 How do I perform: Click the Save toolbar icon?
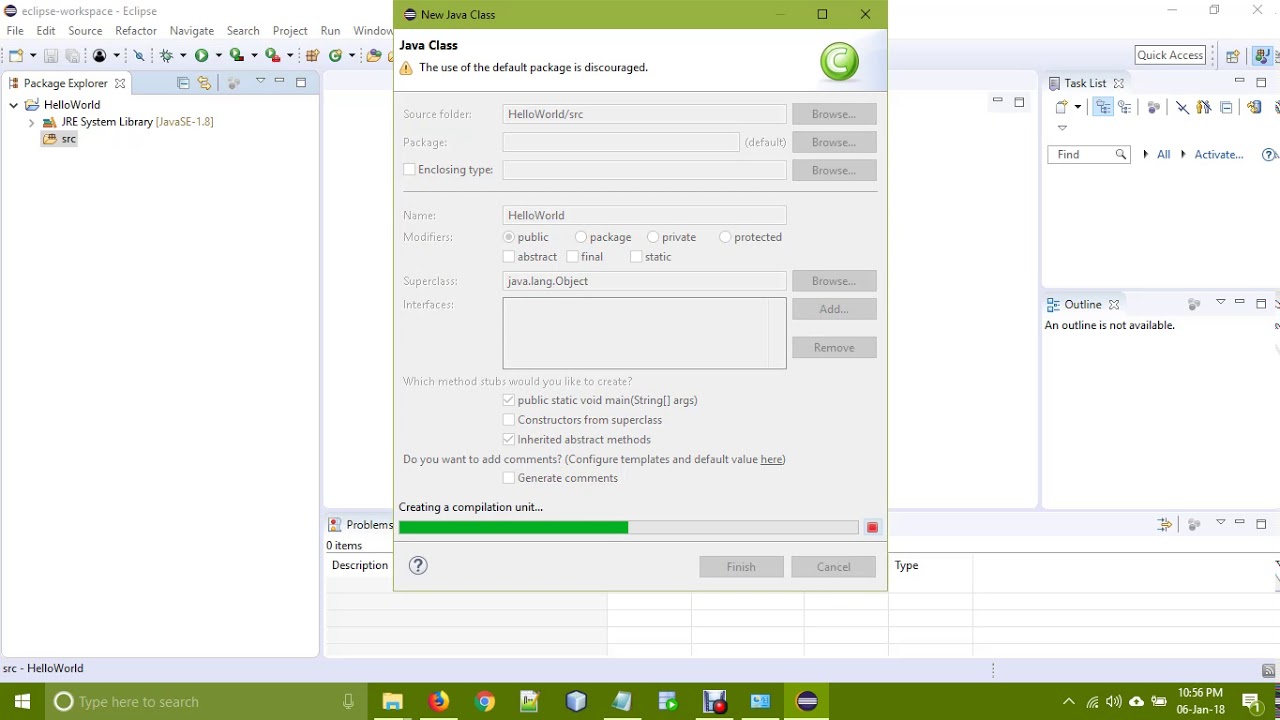pos(51,55)
